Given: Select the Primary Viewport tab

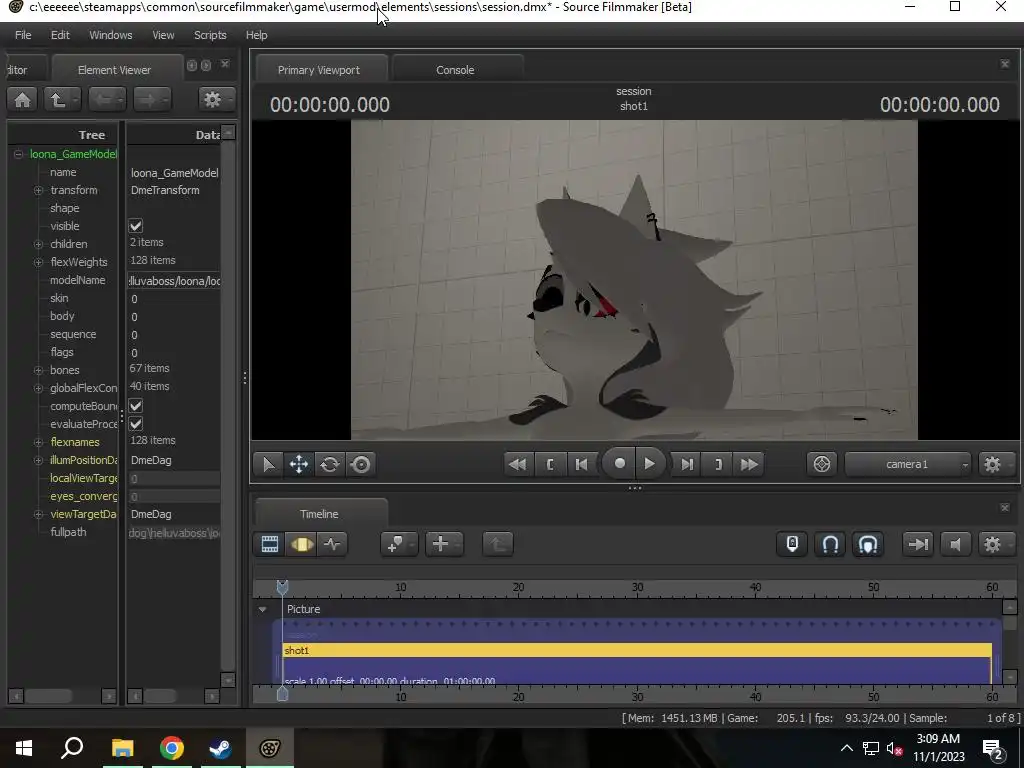Looking at the screenshot, I should [319, 70].
